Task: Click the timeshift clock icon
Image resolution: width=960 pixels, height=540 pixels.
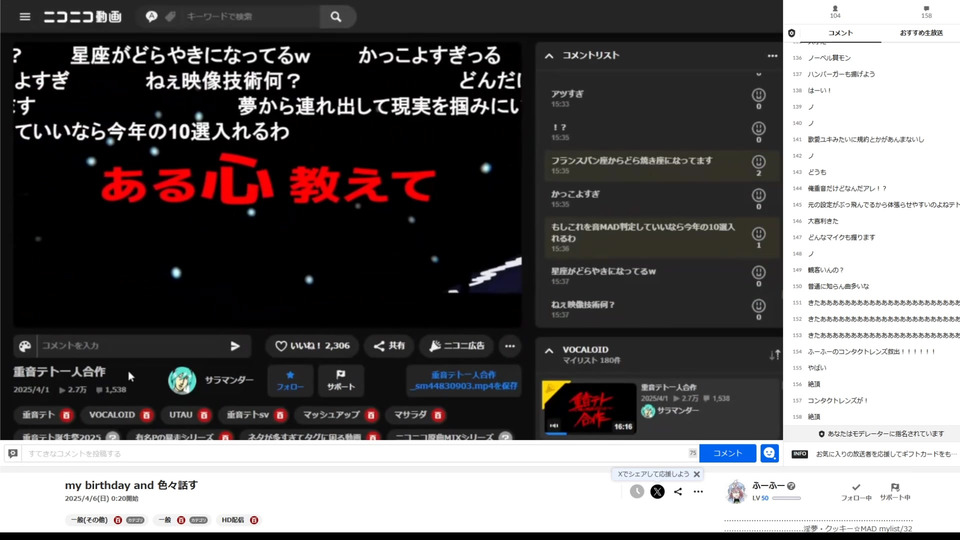Action: pos(637,492)
